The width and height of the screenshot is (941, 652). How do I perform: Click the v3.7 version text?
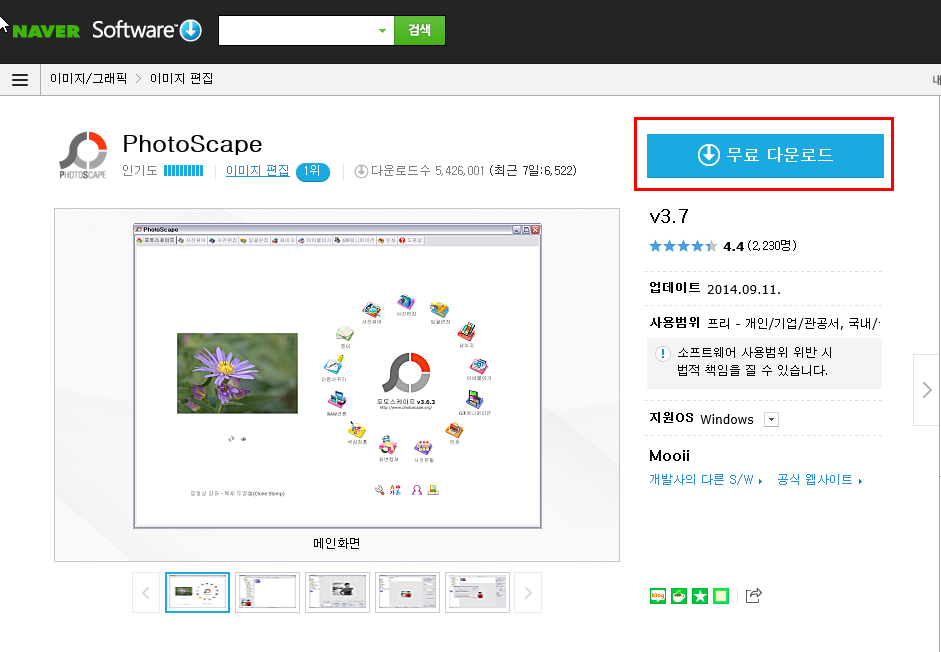(x=669, y=216)
